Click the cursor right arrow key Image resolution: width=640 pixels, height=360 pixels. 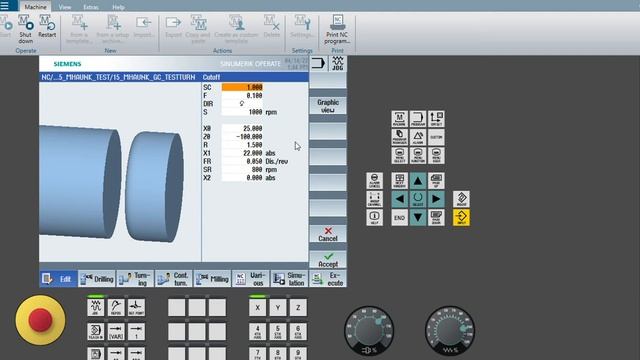point(436,199)
